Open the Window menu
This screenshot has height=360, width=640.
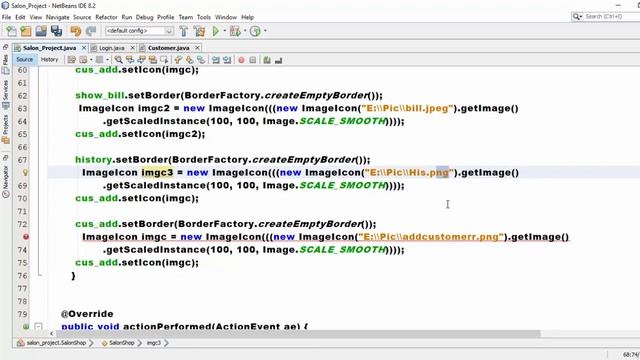[226, 17]
